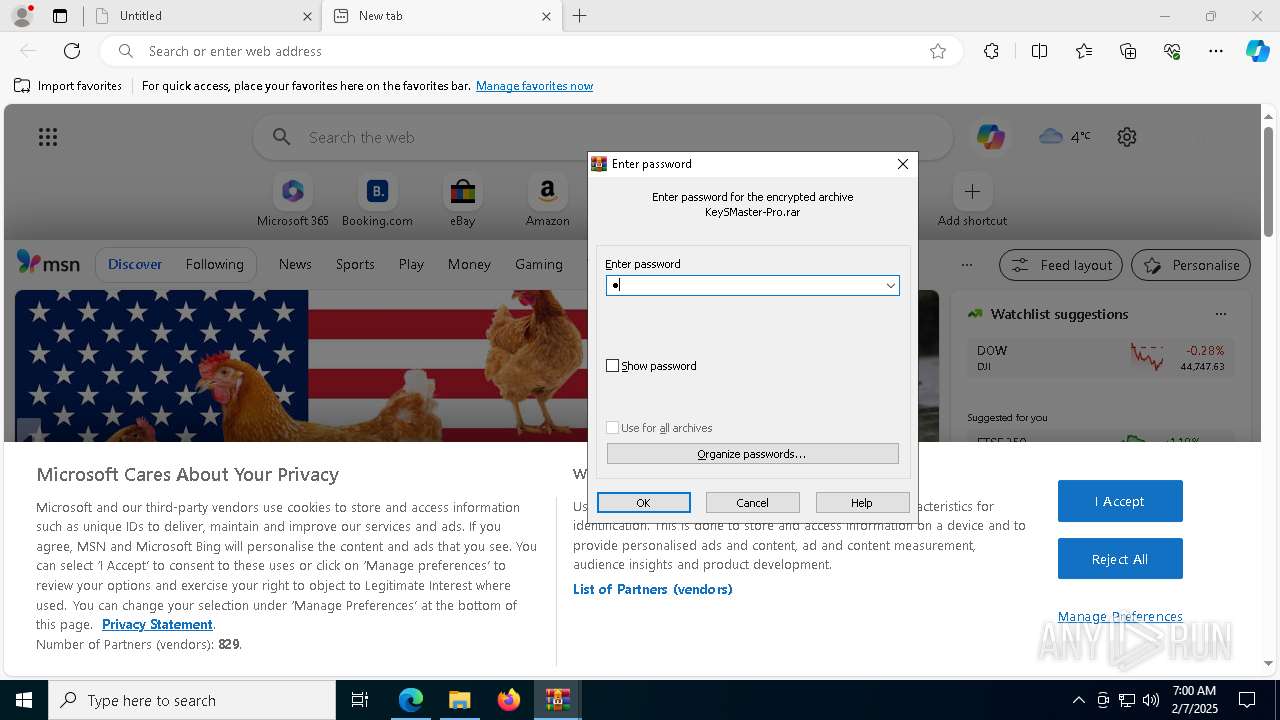The height and width of the screenshot is (720, 1280).
Task: View weather 4°C widget
Action: click(1065, 137)
